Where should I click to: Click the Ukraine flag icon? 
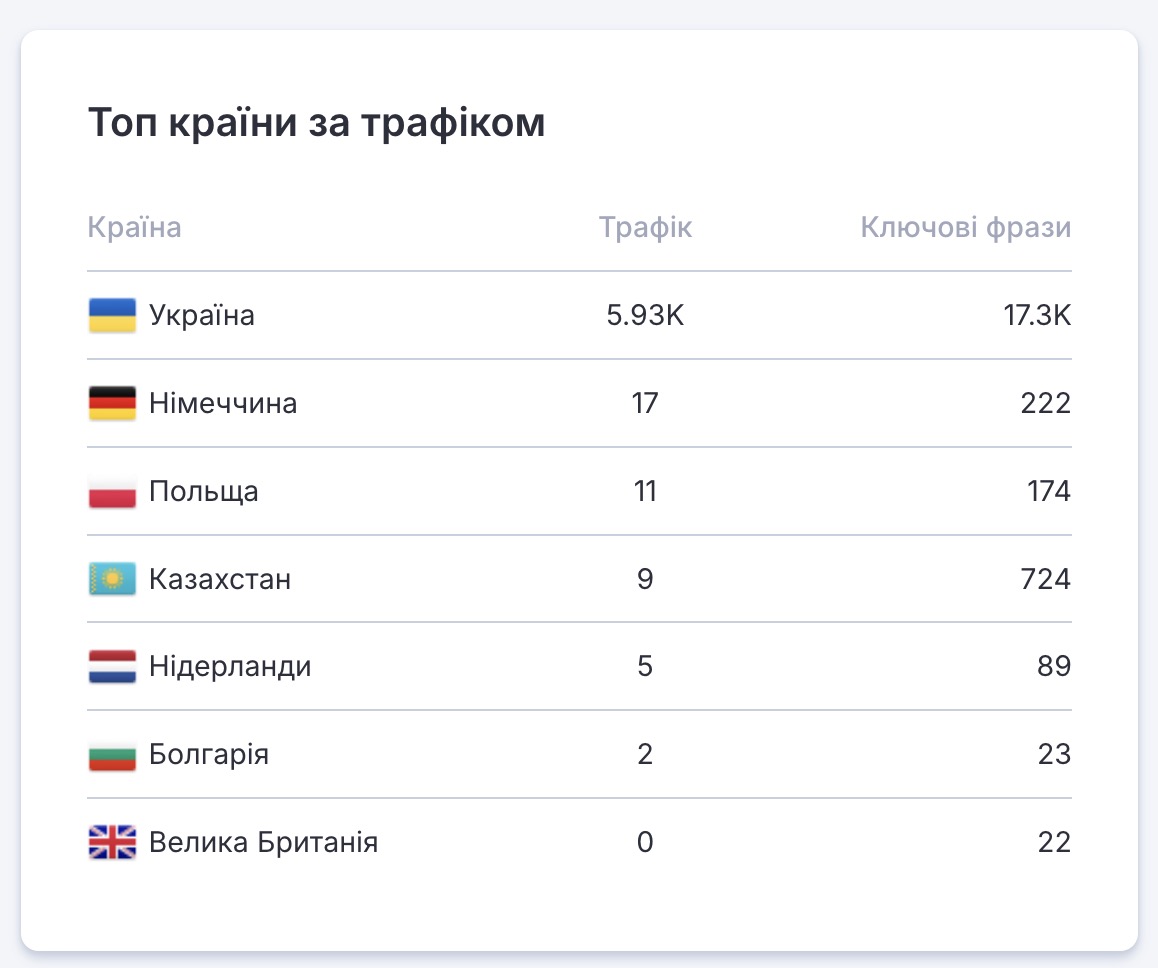112,316
